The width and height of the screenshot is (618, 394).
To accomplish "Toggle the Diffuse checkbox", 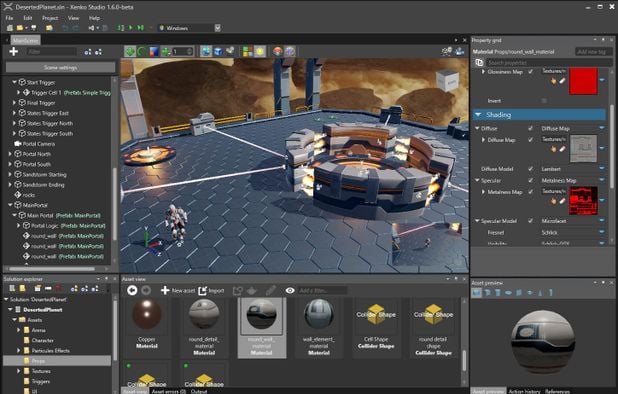I will [531, 128].
